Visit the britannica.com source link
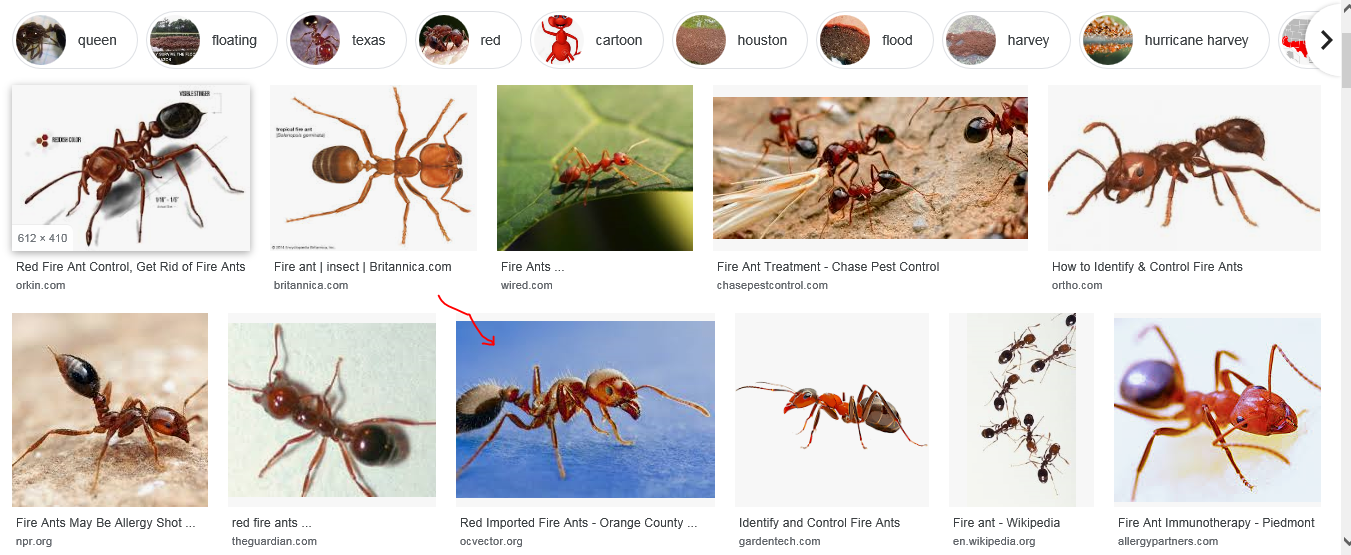 click(x=311, y=285)
